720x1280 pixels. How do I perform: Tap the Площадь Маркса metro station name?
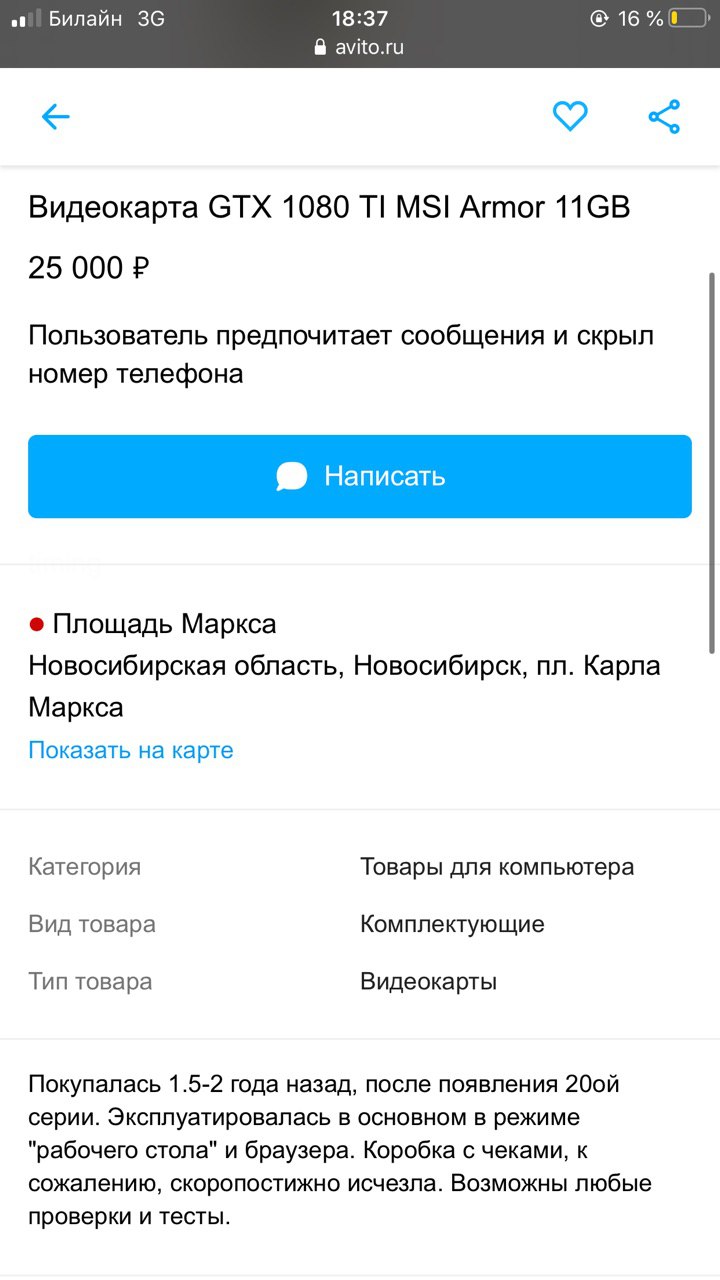coord(164,625)
